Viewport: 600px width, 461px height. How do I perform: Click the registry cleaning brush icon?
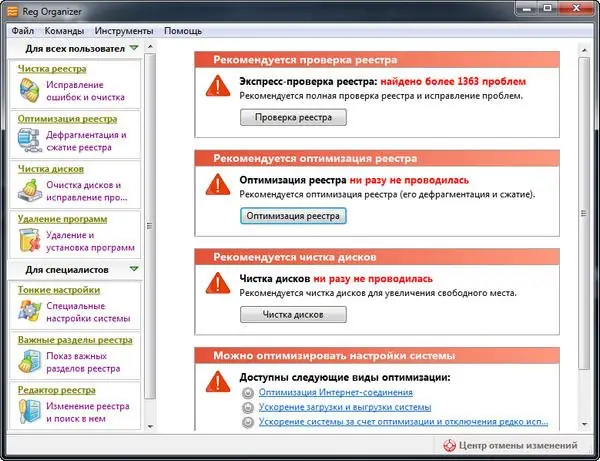(29, 90)
